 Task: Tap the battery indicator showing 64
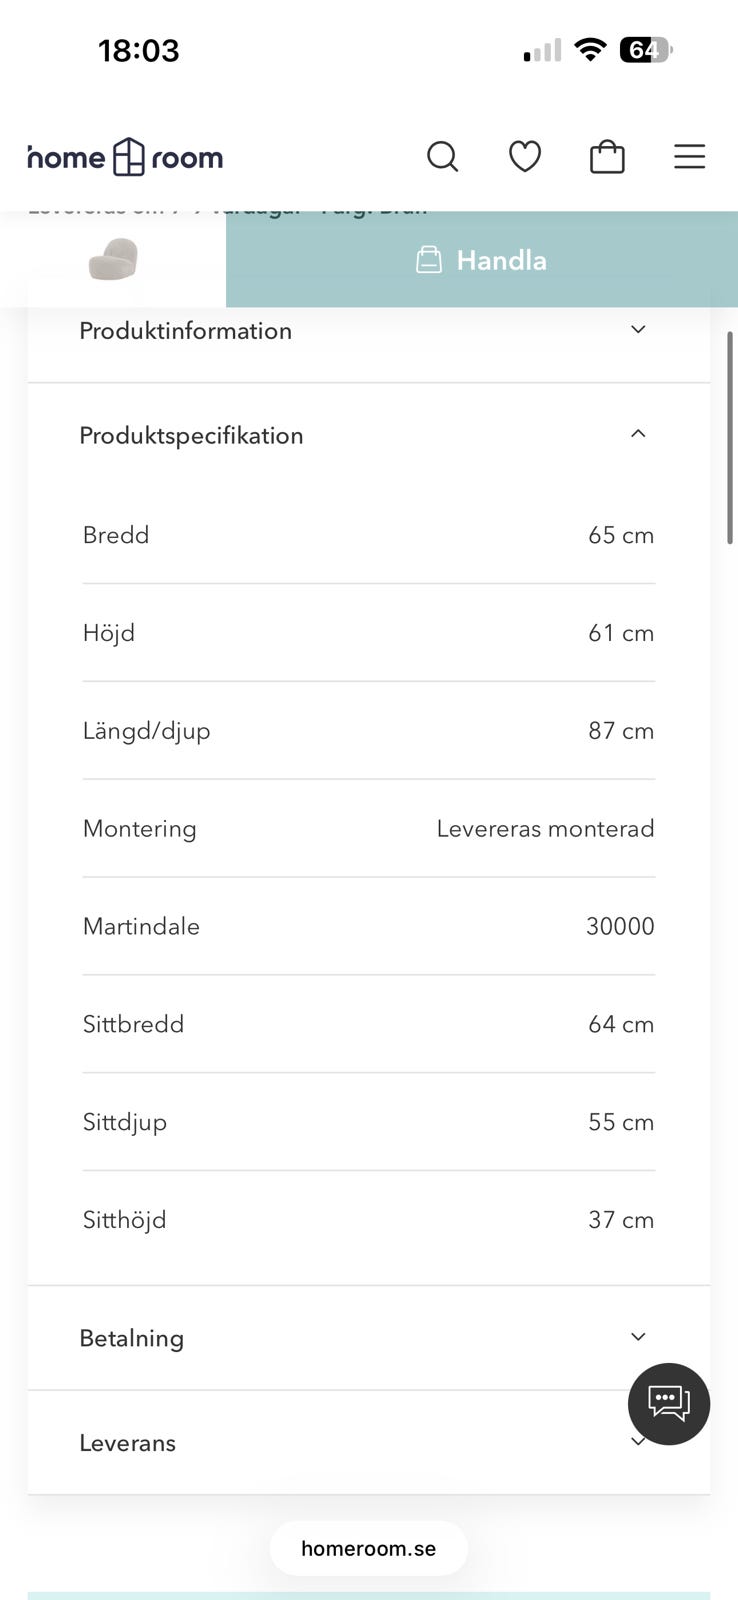pyautogui.click(x=646, y=50)
